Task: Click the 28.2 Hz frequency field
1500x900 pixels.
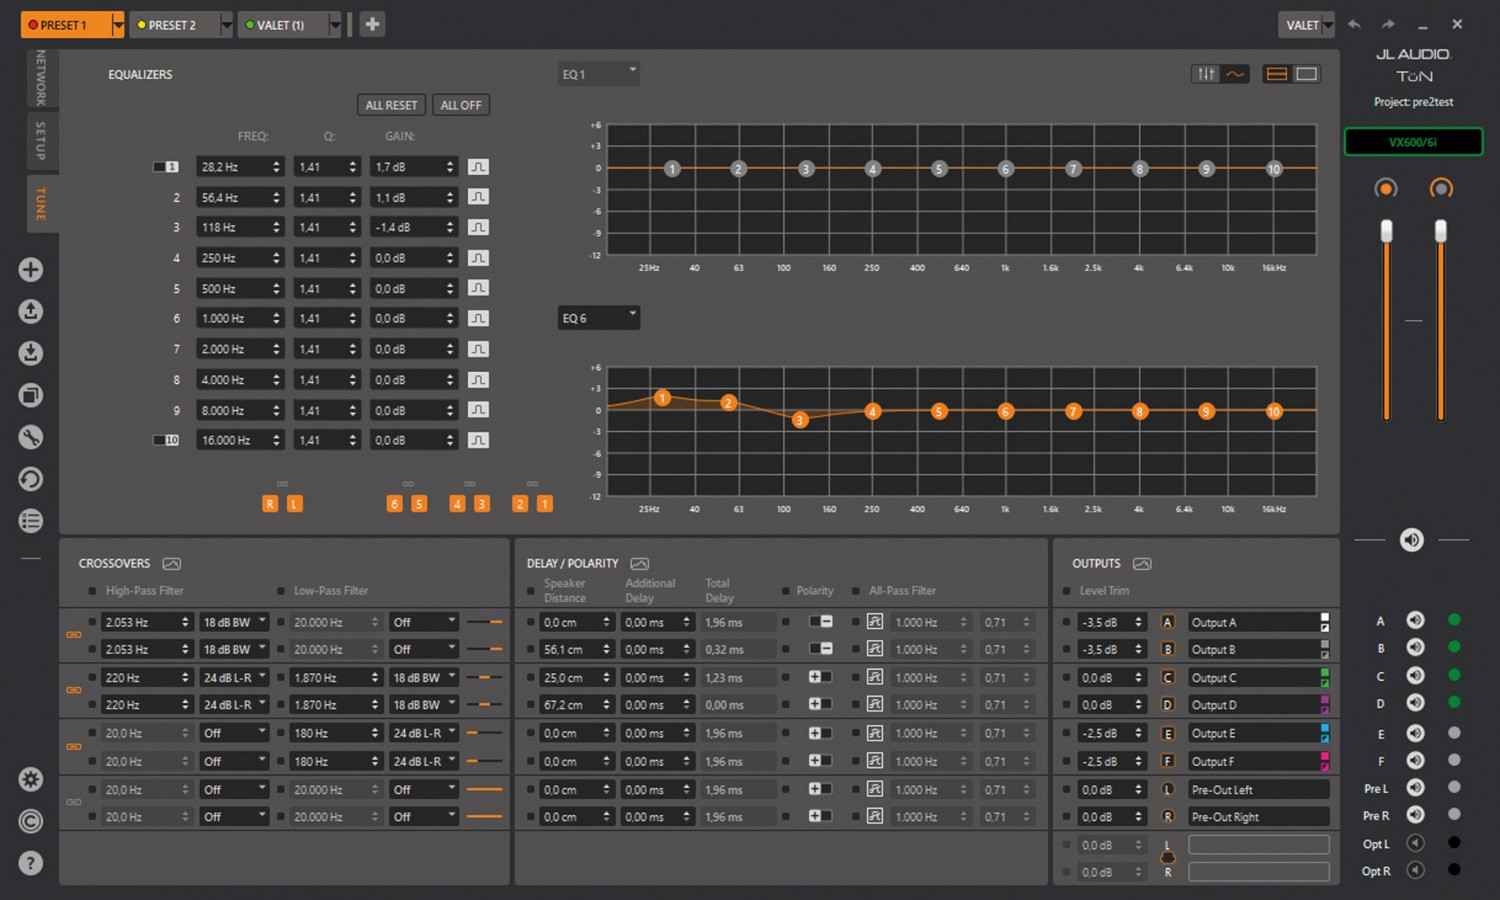Action: pos(240,167)
